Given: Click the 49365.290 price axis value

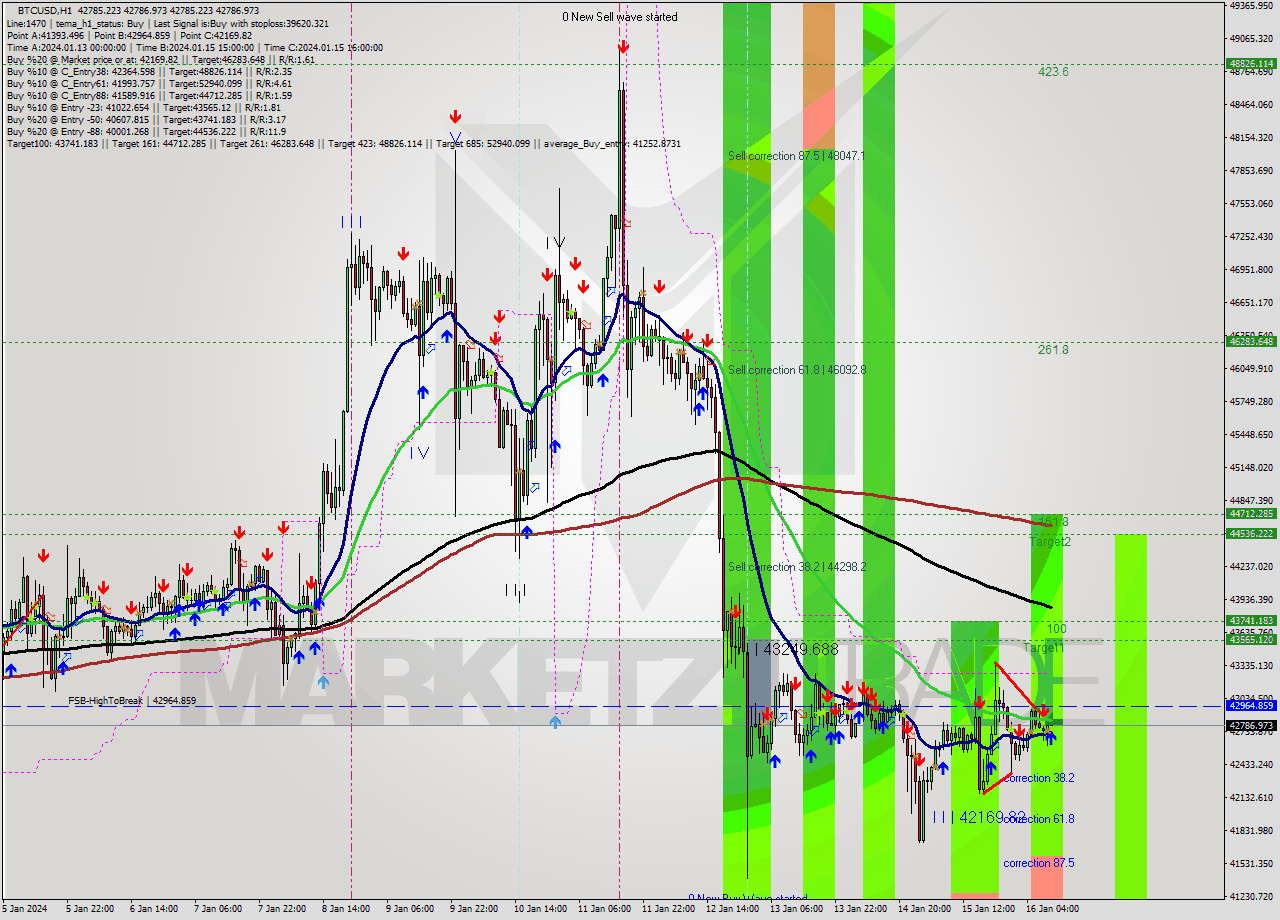Looking at the screenshot, I should pyautogui.click(x=1251, y=6).
